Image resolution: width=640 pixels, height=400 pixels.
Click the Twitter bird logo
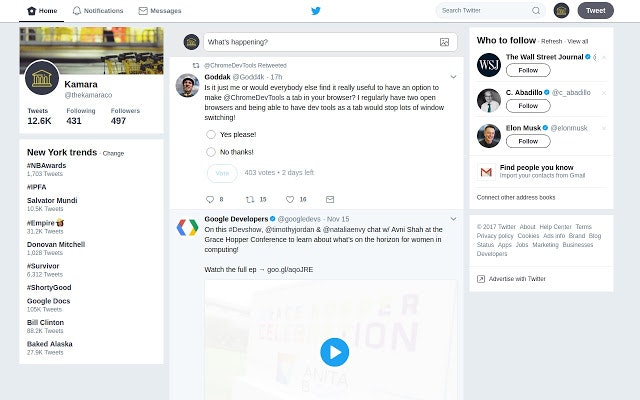(x=316, y=11)
